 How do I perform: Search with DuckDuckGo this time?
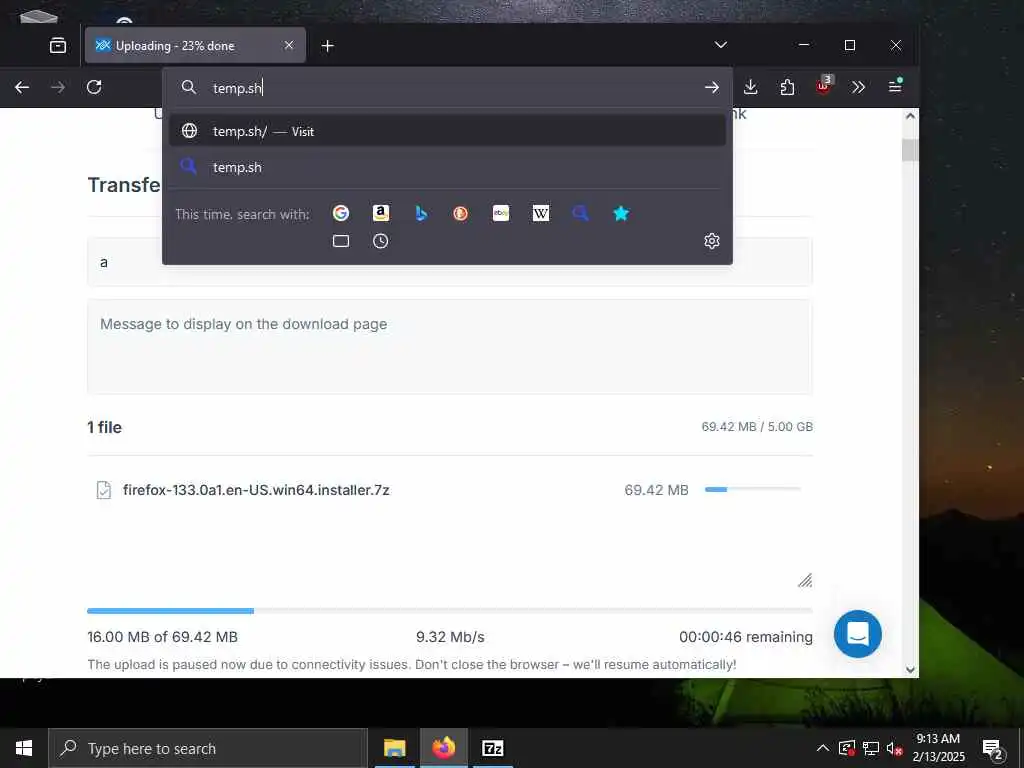tap(461, 213)
